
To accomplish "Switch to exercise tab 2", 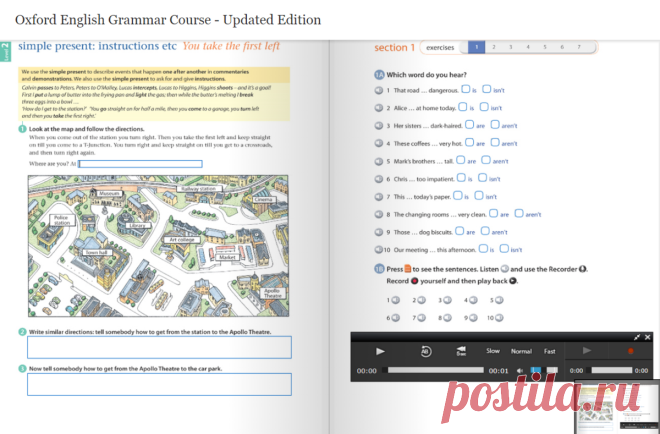I will point(494,47).
